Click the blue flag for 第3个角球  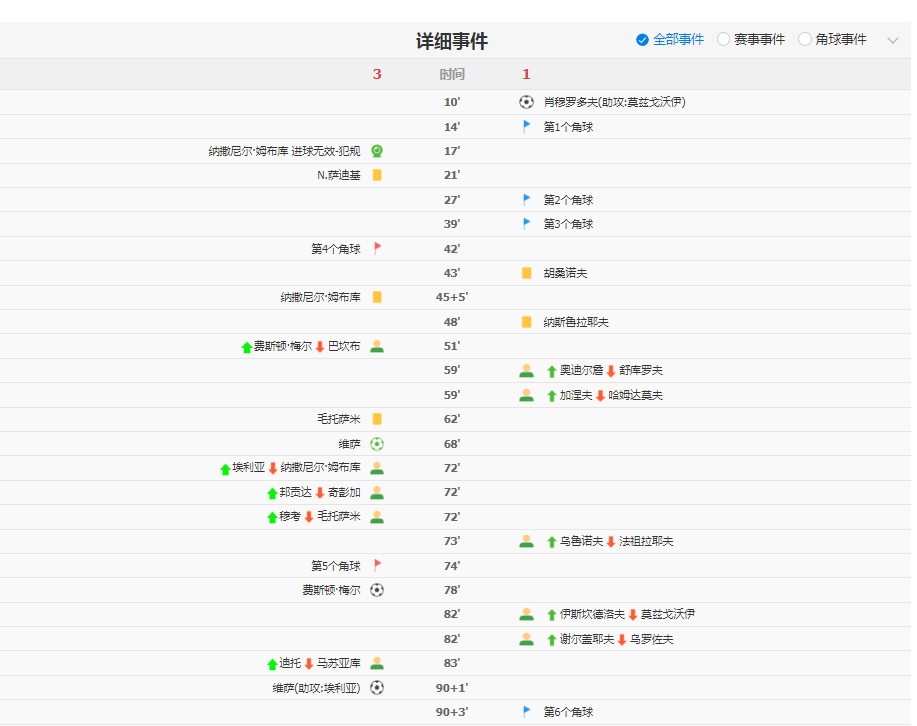[x=526, y=223]
